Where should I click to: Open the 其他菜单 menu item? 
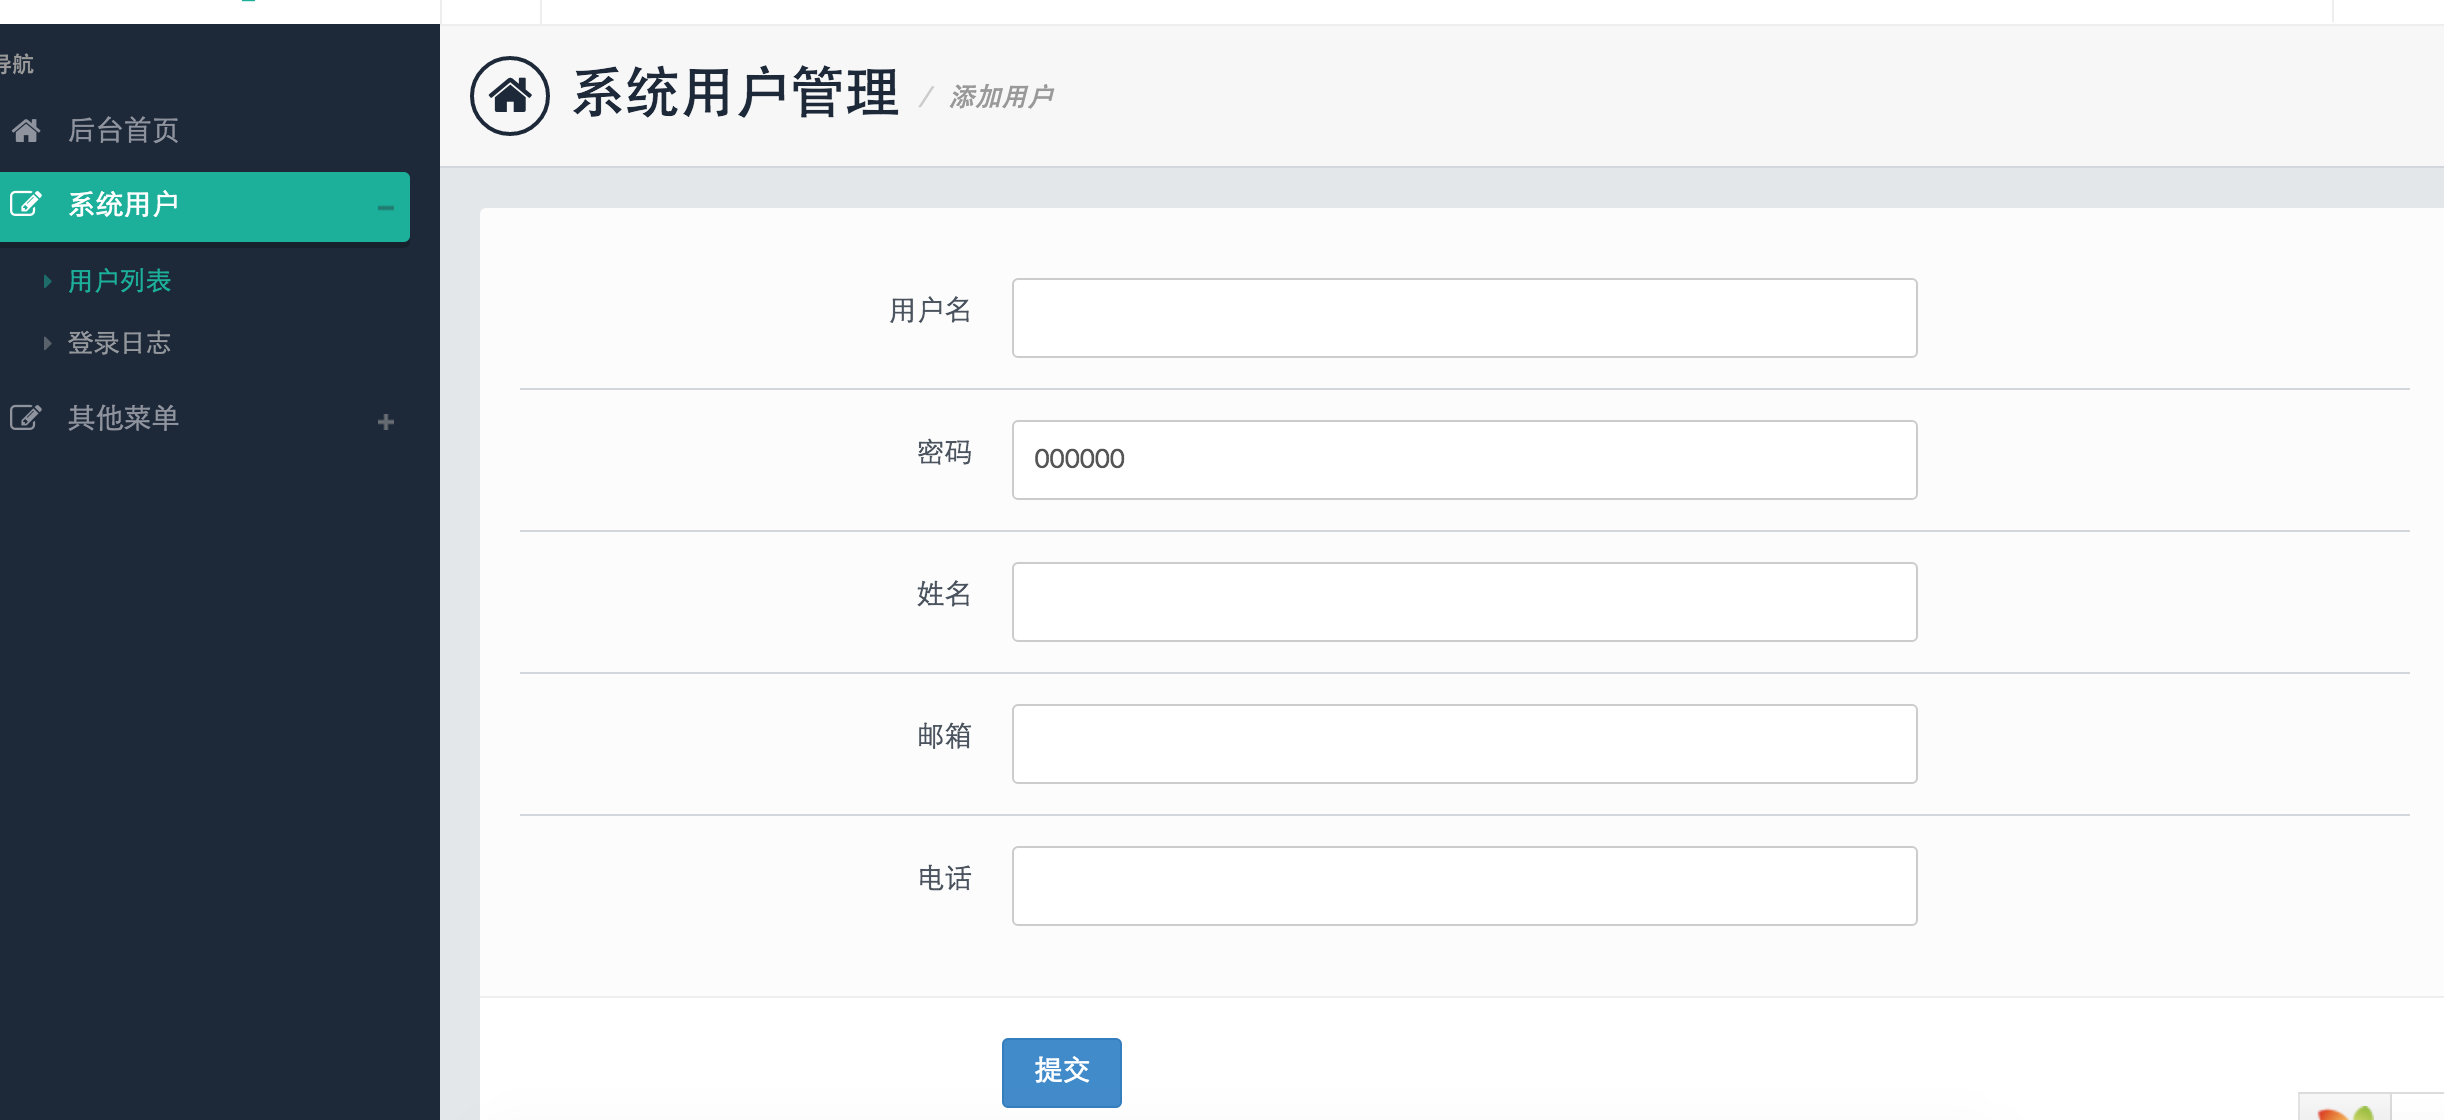(x=123, y=418)
